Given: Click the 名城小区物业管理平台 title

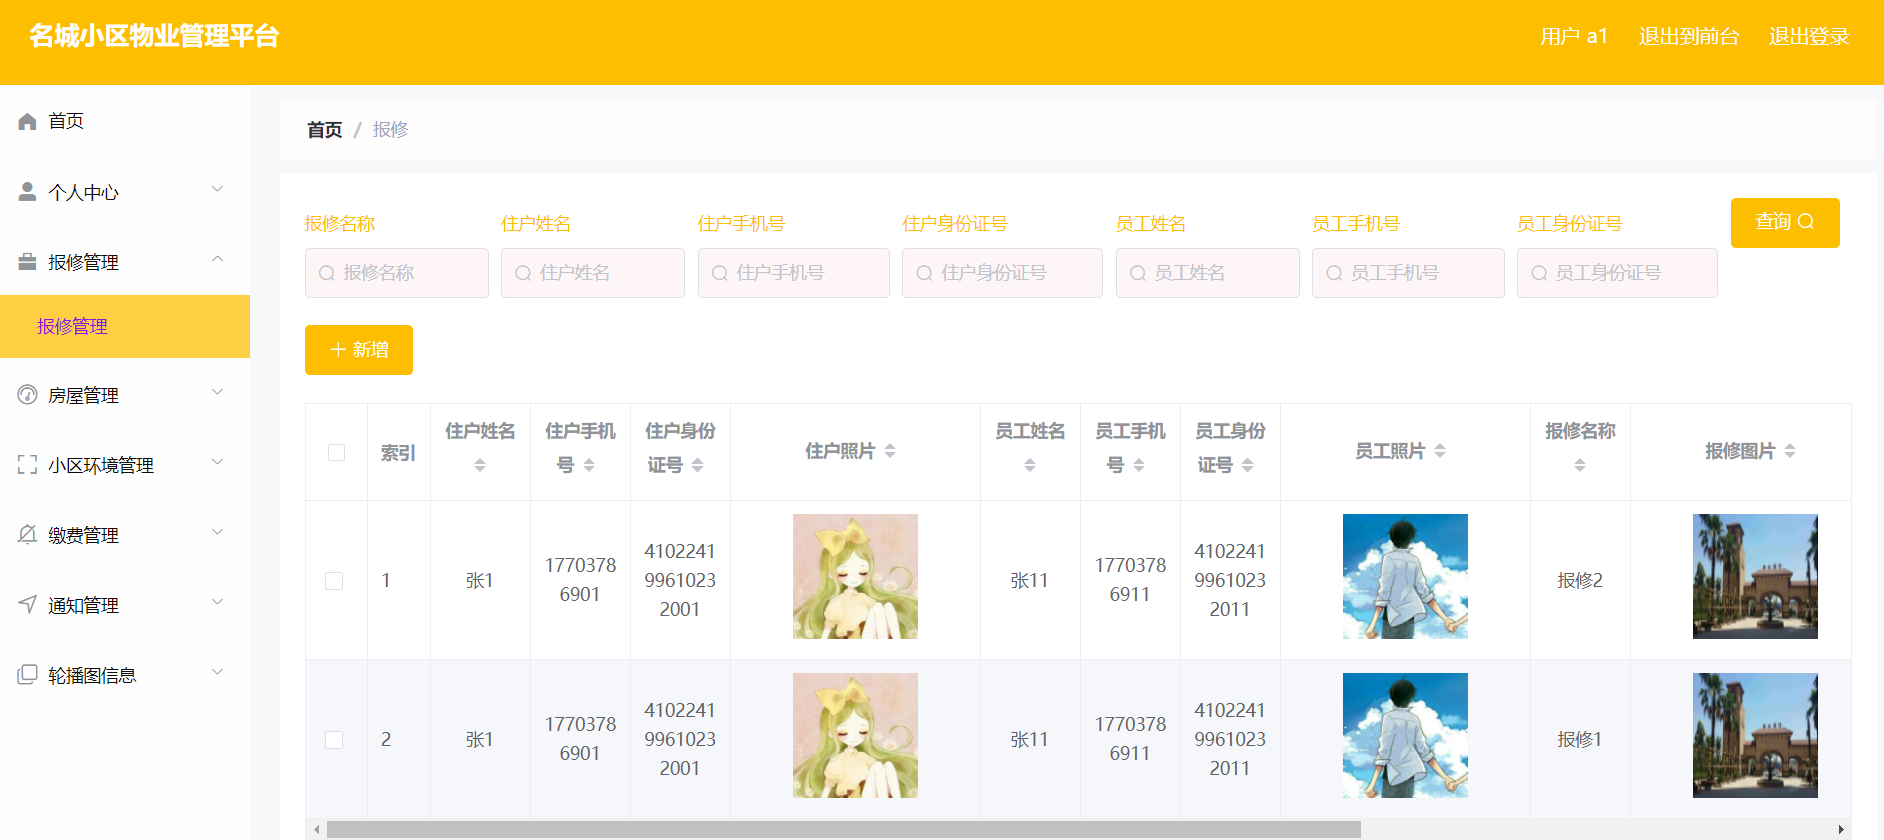Looking at the screenshot, I should [x=154, y=36].
